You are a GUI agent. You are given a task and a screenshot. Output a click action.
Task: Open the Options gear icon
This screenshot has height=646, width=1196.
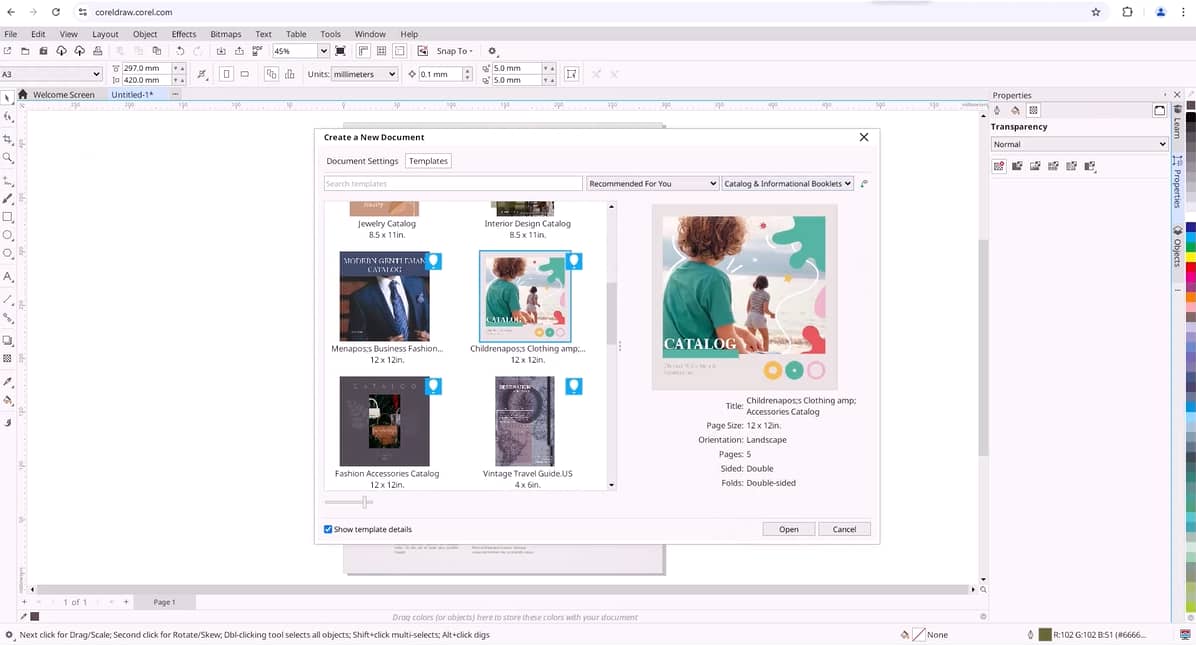point(492,51)
